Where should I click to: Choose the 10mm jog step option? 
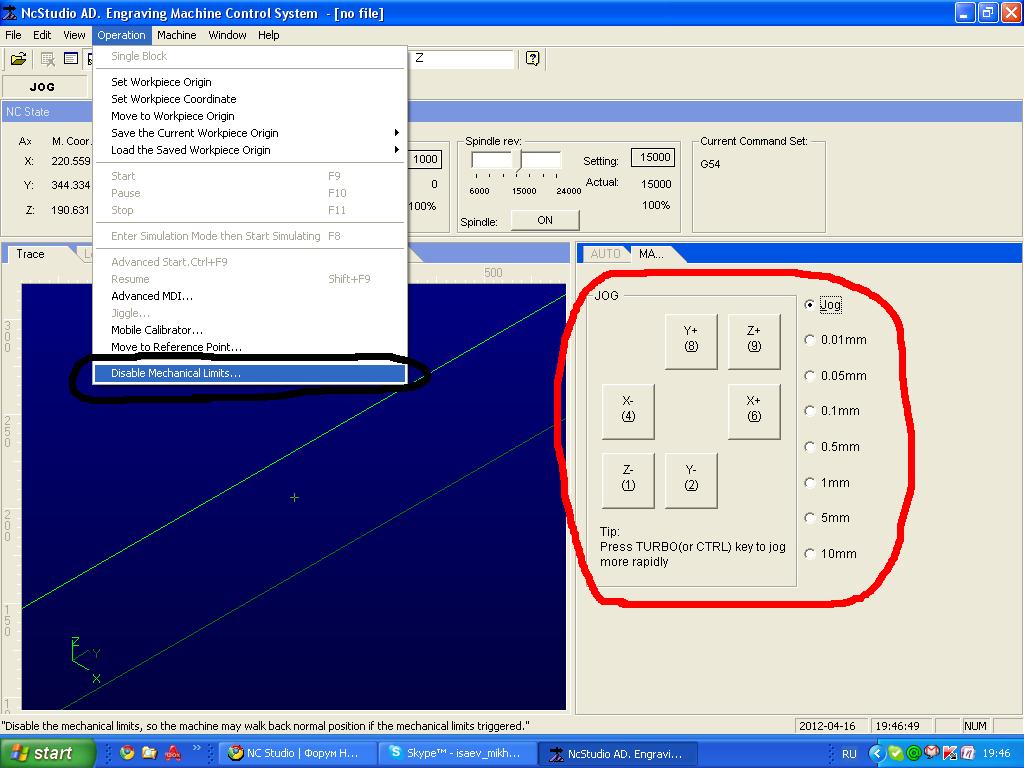(810, 554)
